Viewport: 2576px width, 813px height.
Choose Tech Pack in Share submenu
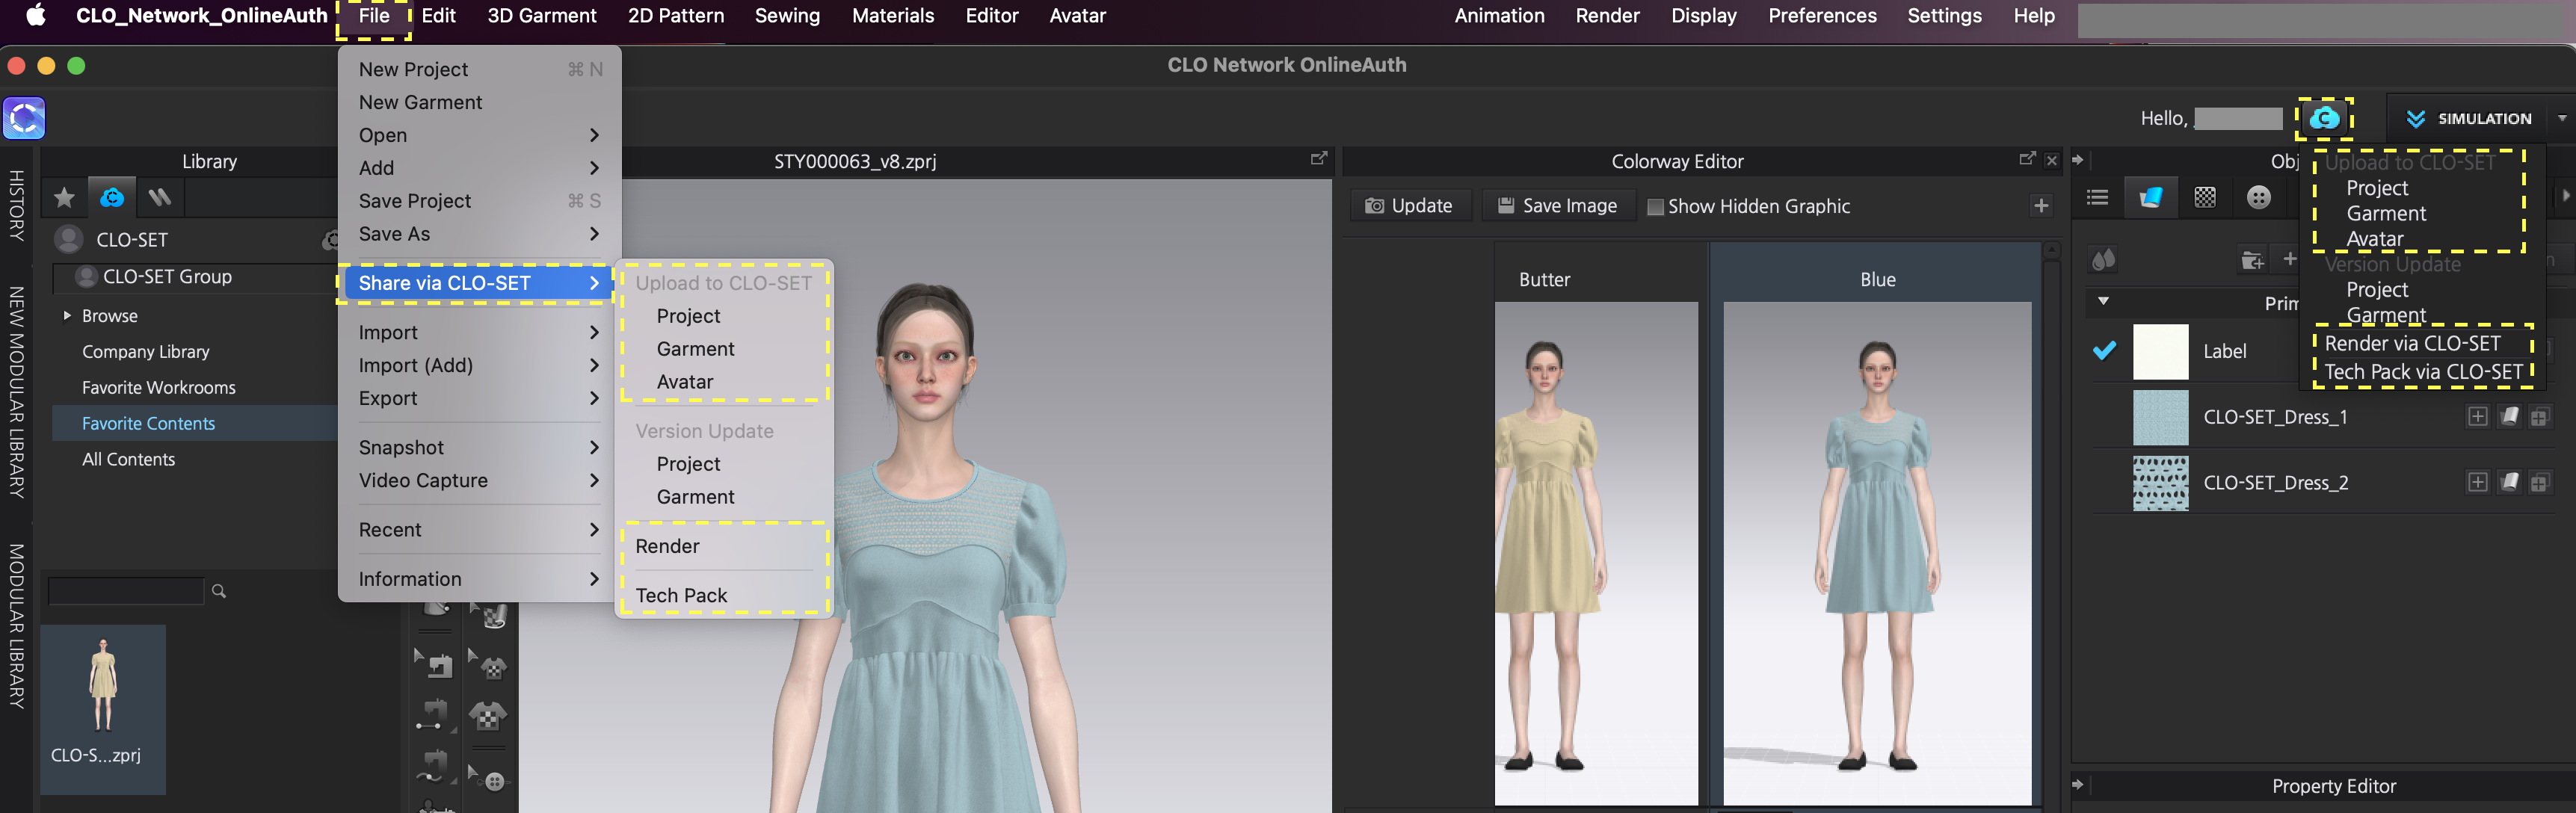pyautogui.click(x=724, y=595)
